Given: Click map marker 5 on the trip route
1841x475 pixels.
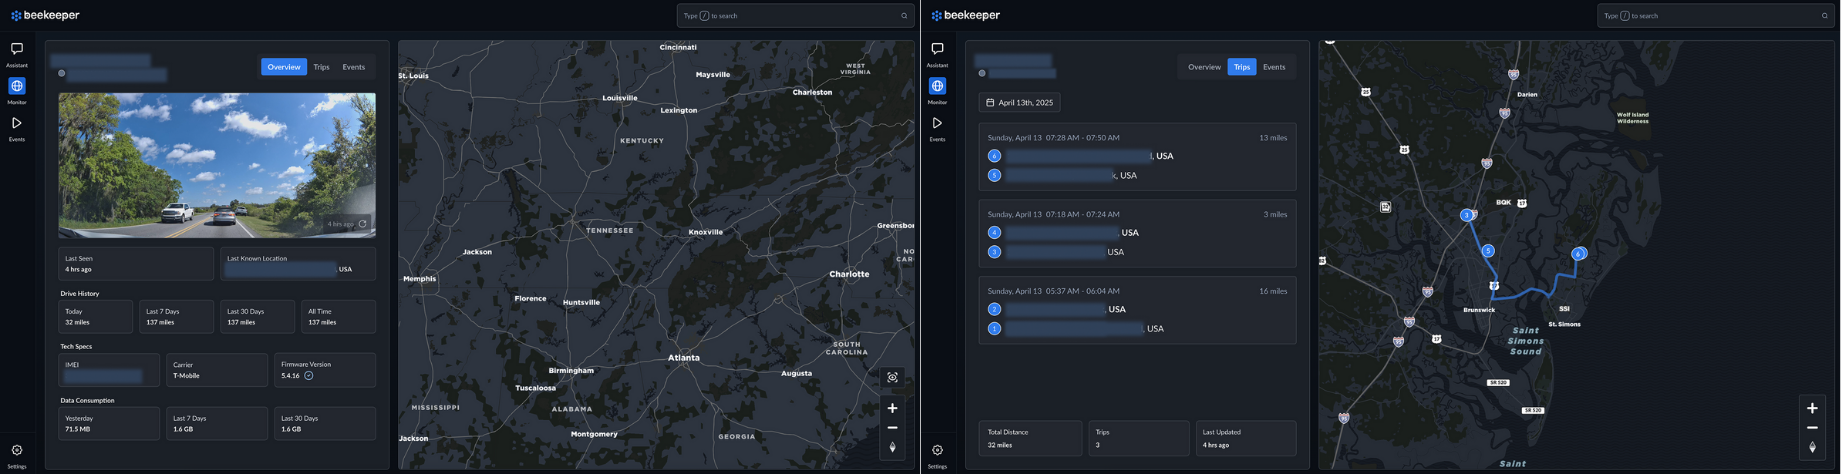Looking at the screenshot, I should click(x=1488, y=251).
